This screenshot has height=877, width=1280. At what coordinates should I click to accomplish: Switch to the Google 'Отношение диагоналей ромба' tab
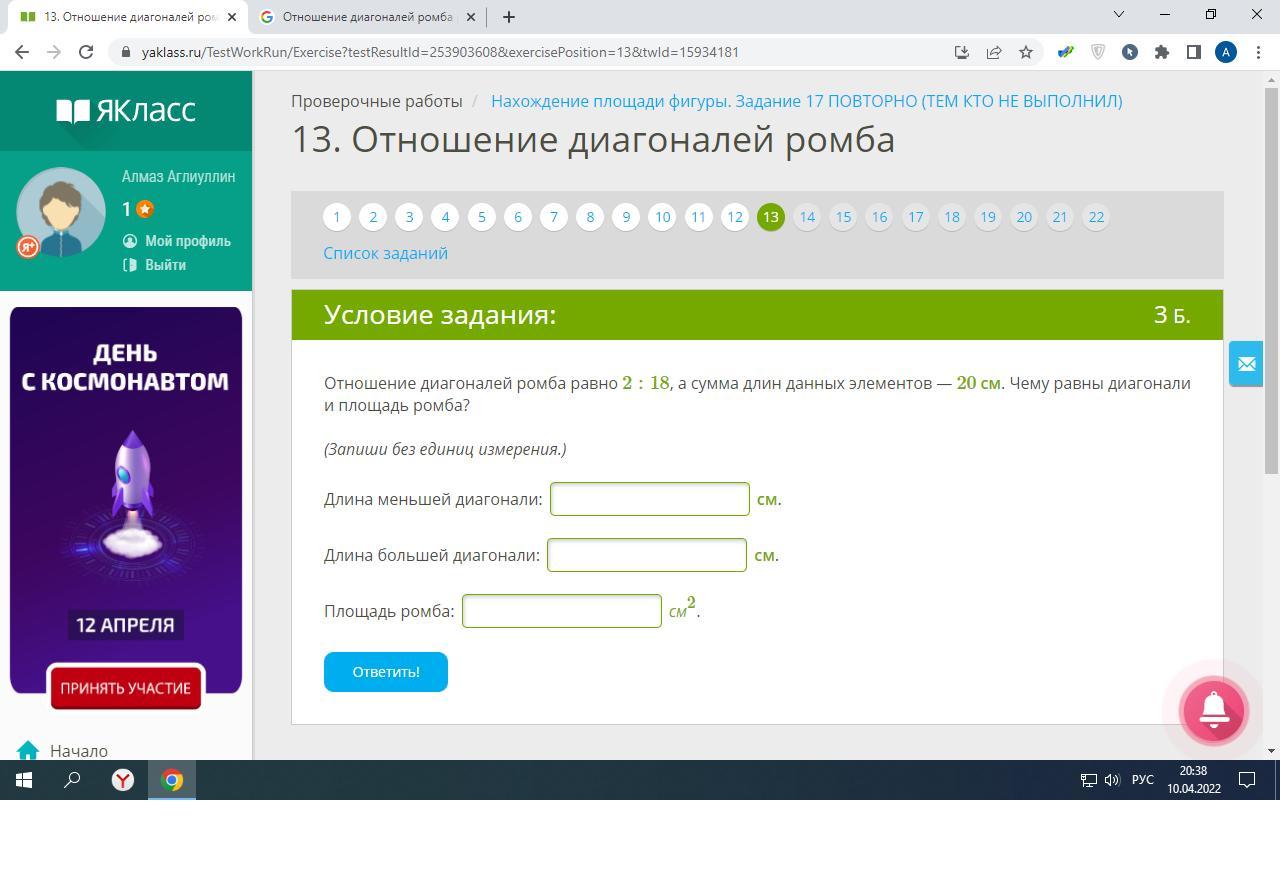[x=367, y=16]
